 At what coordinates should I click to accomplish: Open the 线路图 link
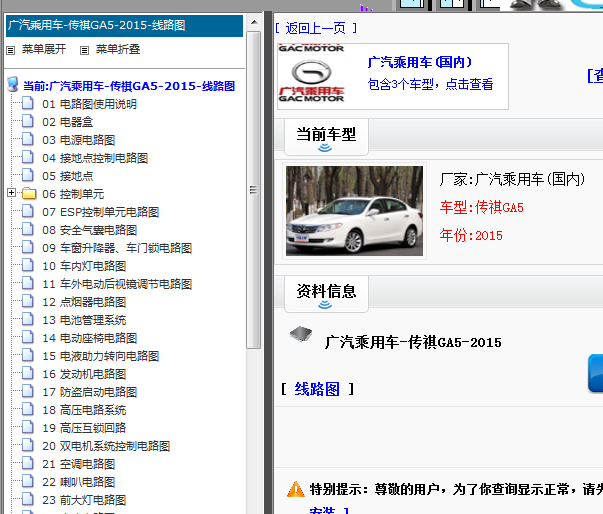pyautogui.click(x=317, y=389)
